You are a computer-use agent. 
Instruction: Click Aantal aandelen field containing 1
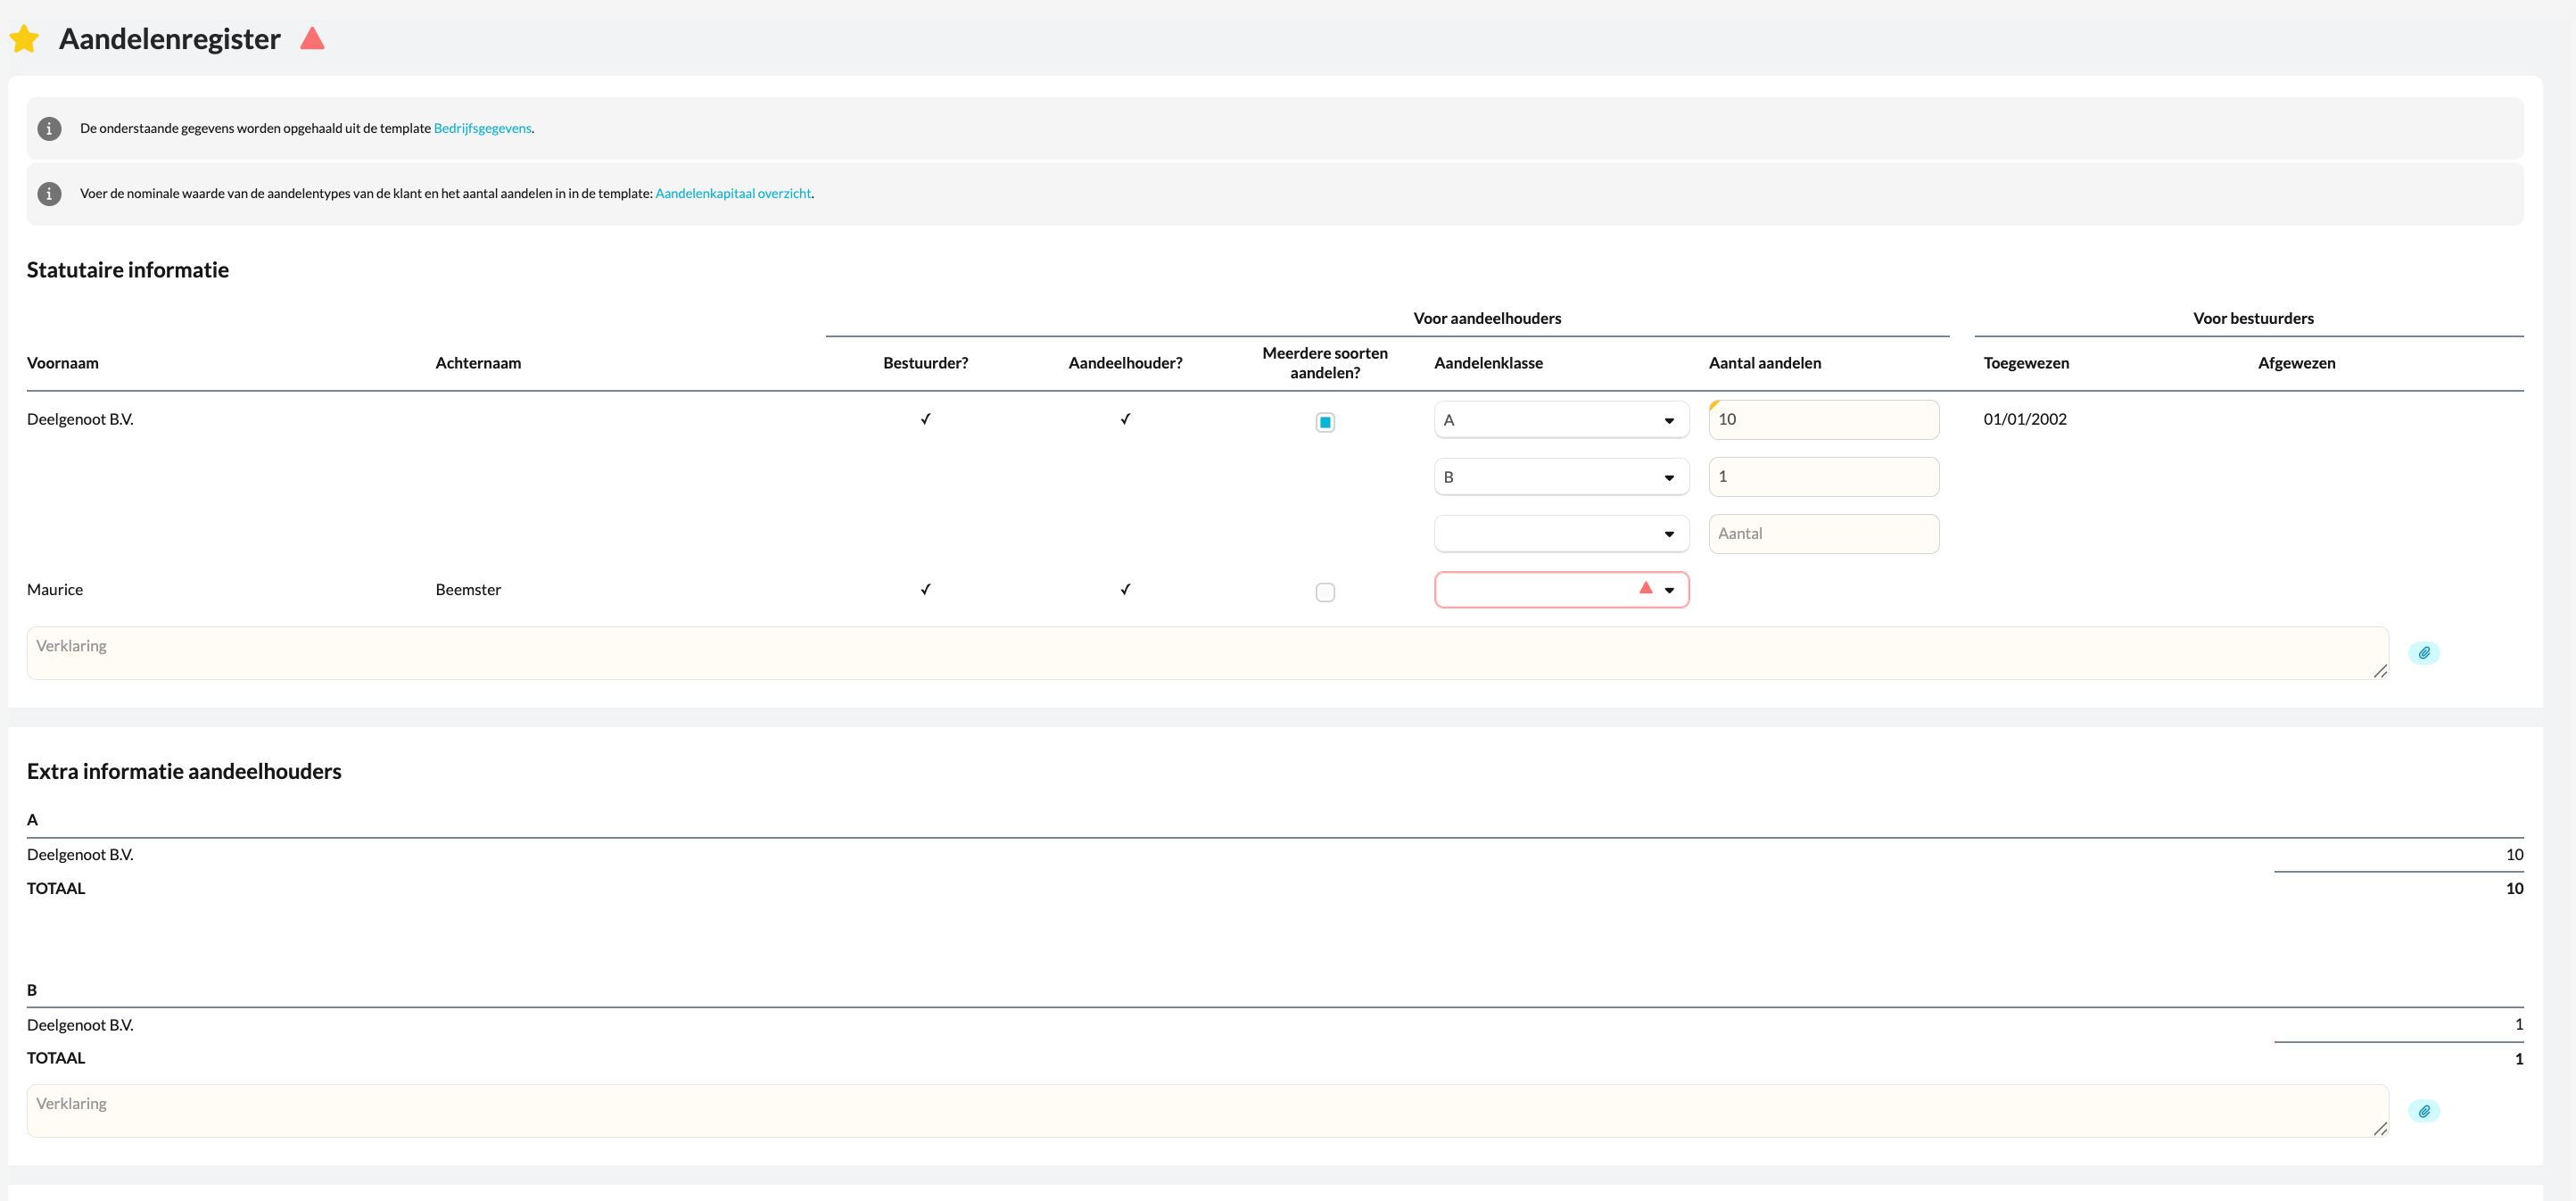tap(1822, 477)
